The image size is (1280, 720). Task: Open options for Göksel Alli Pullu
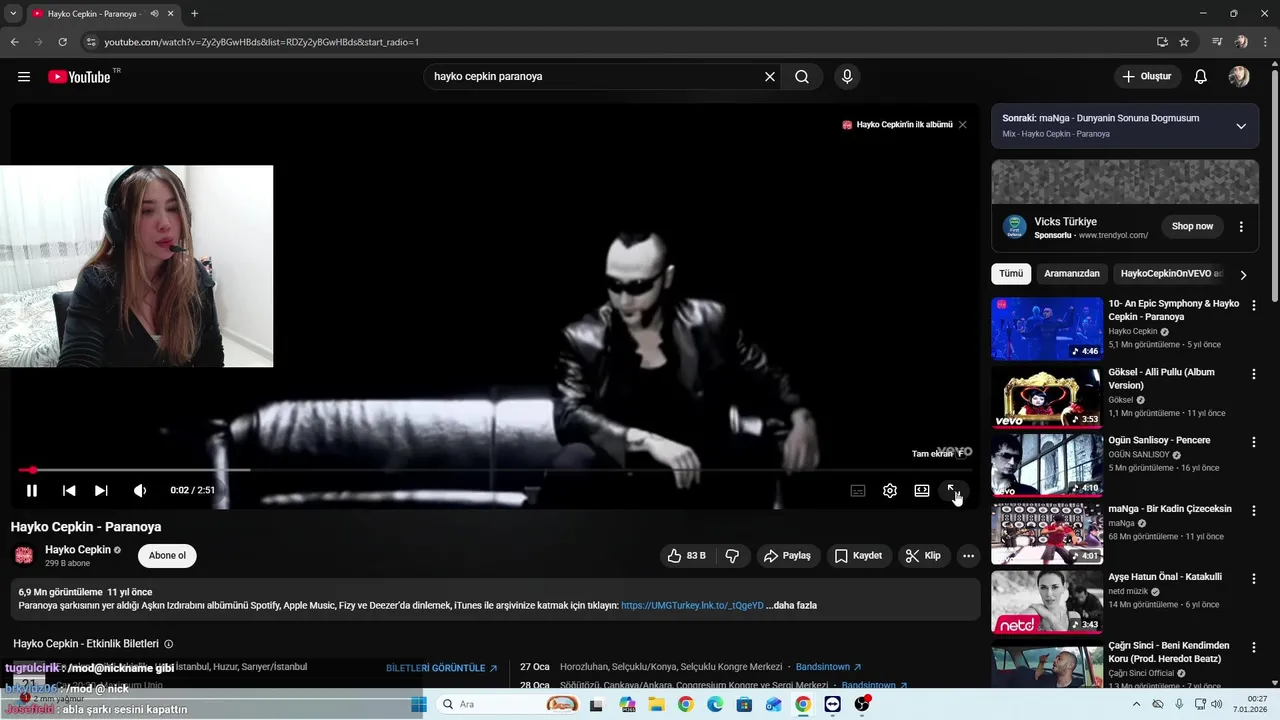tap(1254, 374)
